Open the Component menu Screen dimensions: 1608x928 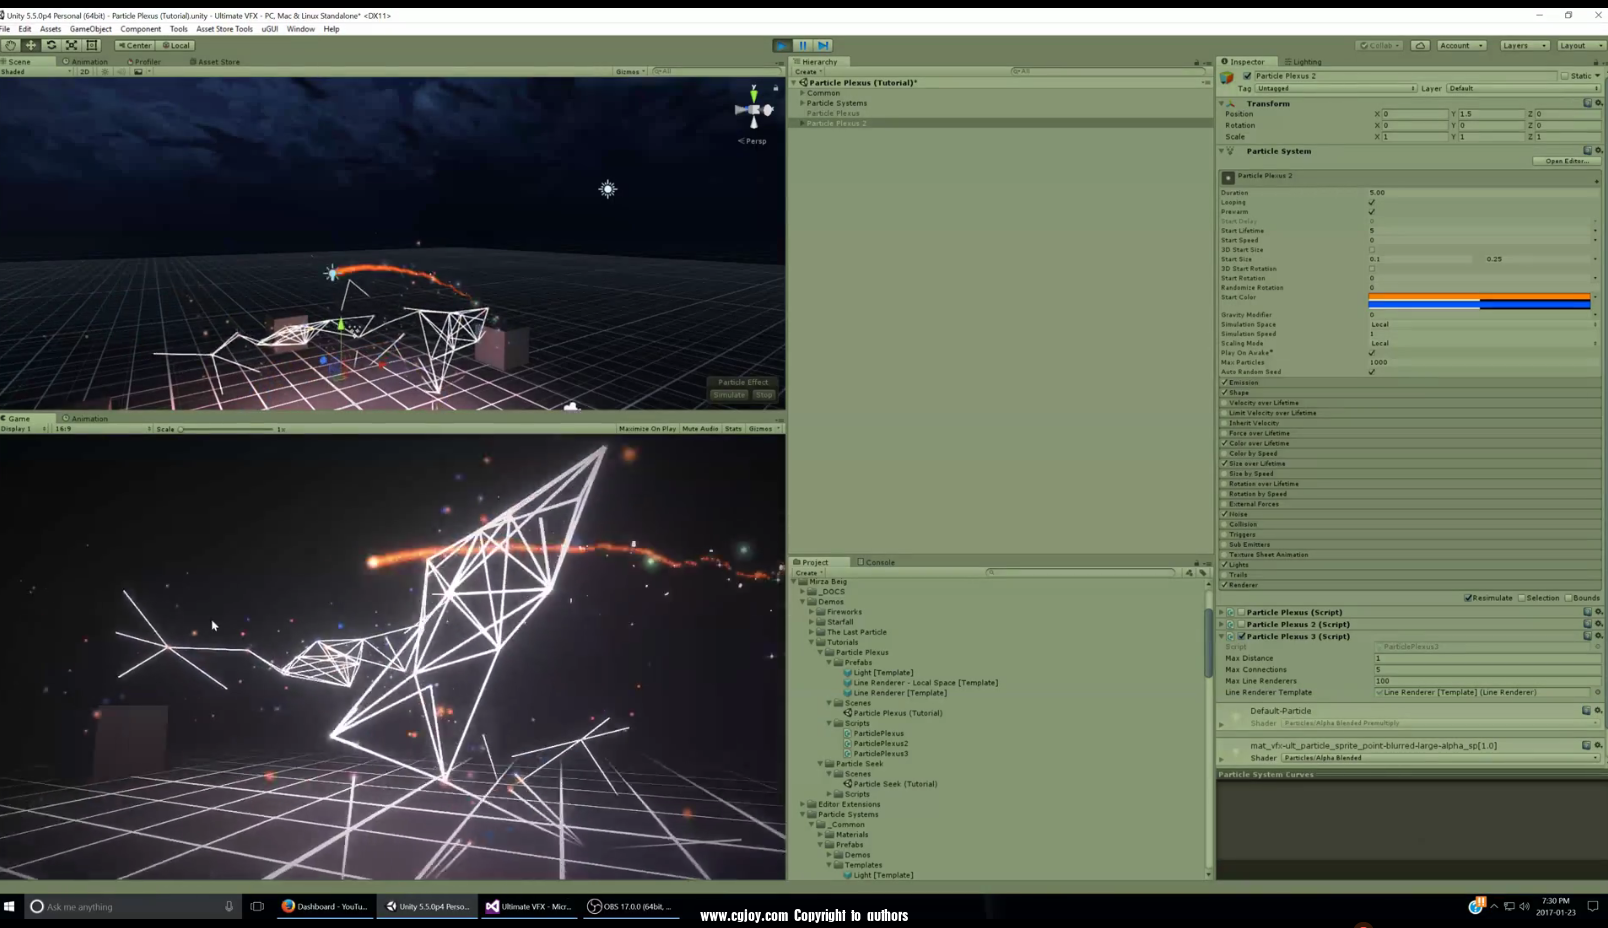(140, 29)
